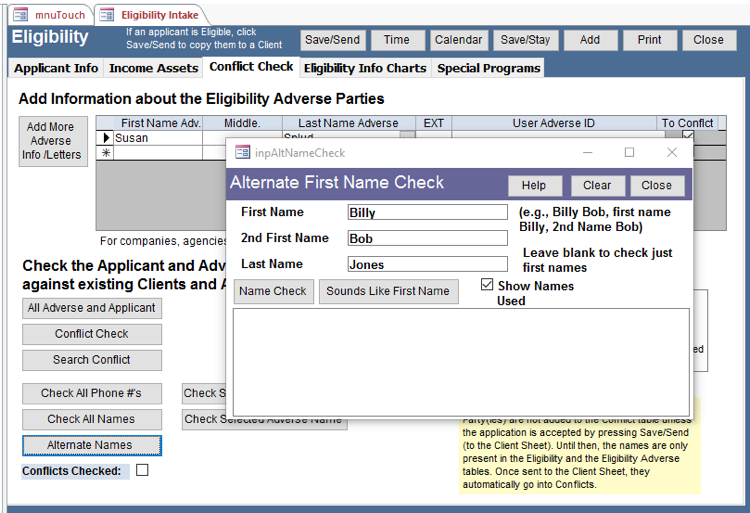Click All Adverse and Applicant button
The width and height of the screenshot is (750, 513).
click(92, 308)
